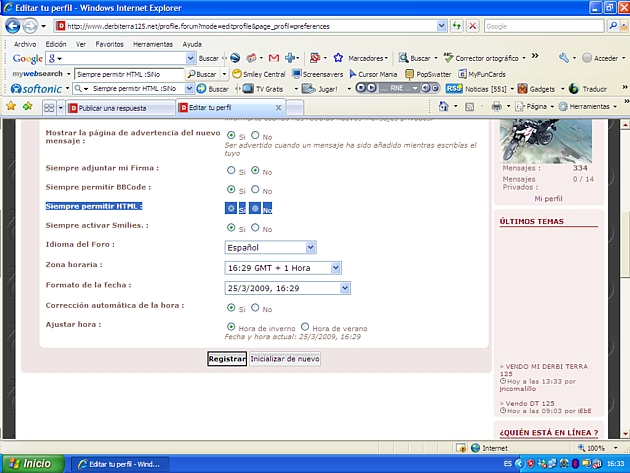Screen dimensions: 630x473
Task: Open Screensavers toolbar item
Action: 318,74
